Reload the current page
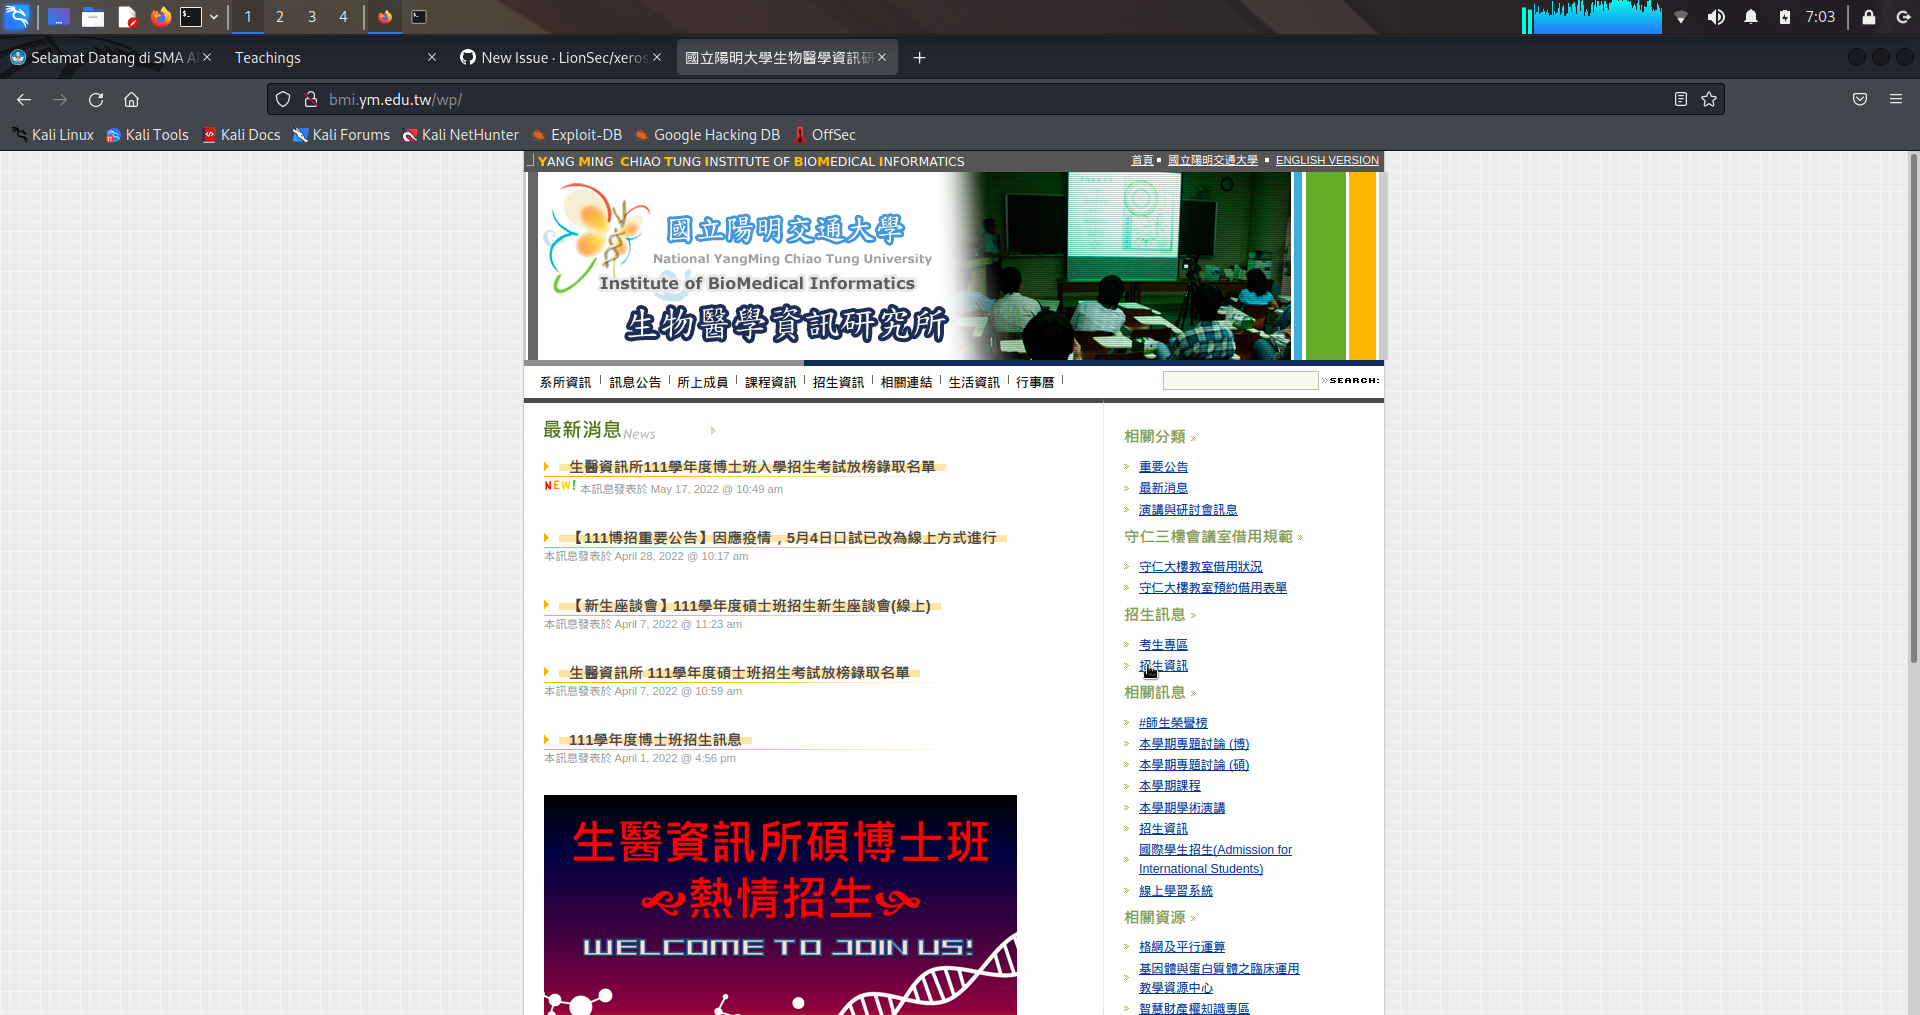Viewport: 1920px width, 1015px height. (96, 100)
